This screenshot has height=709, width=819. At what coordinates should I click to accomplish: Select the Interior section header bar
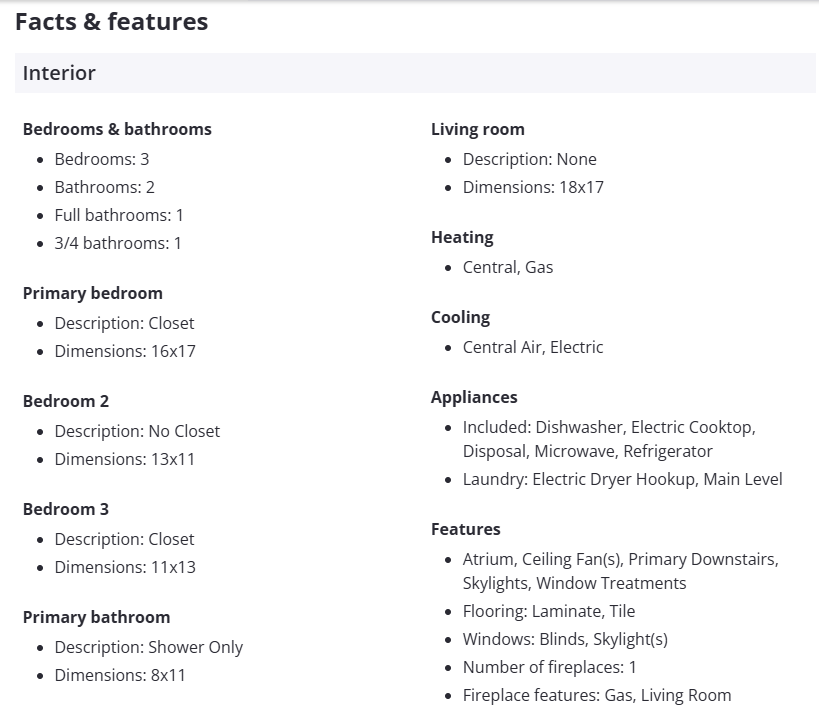(x=415, y=73)
